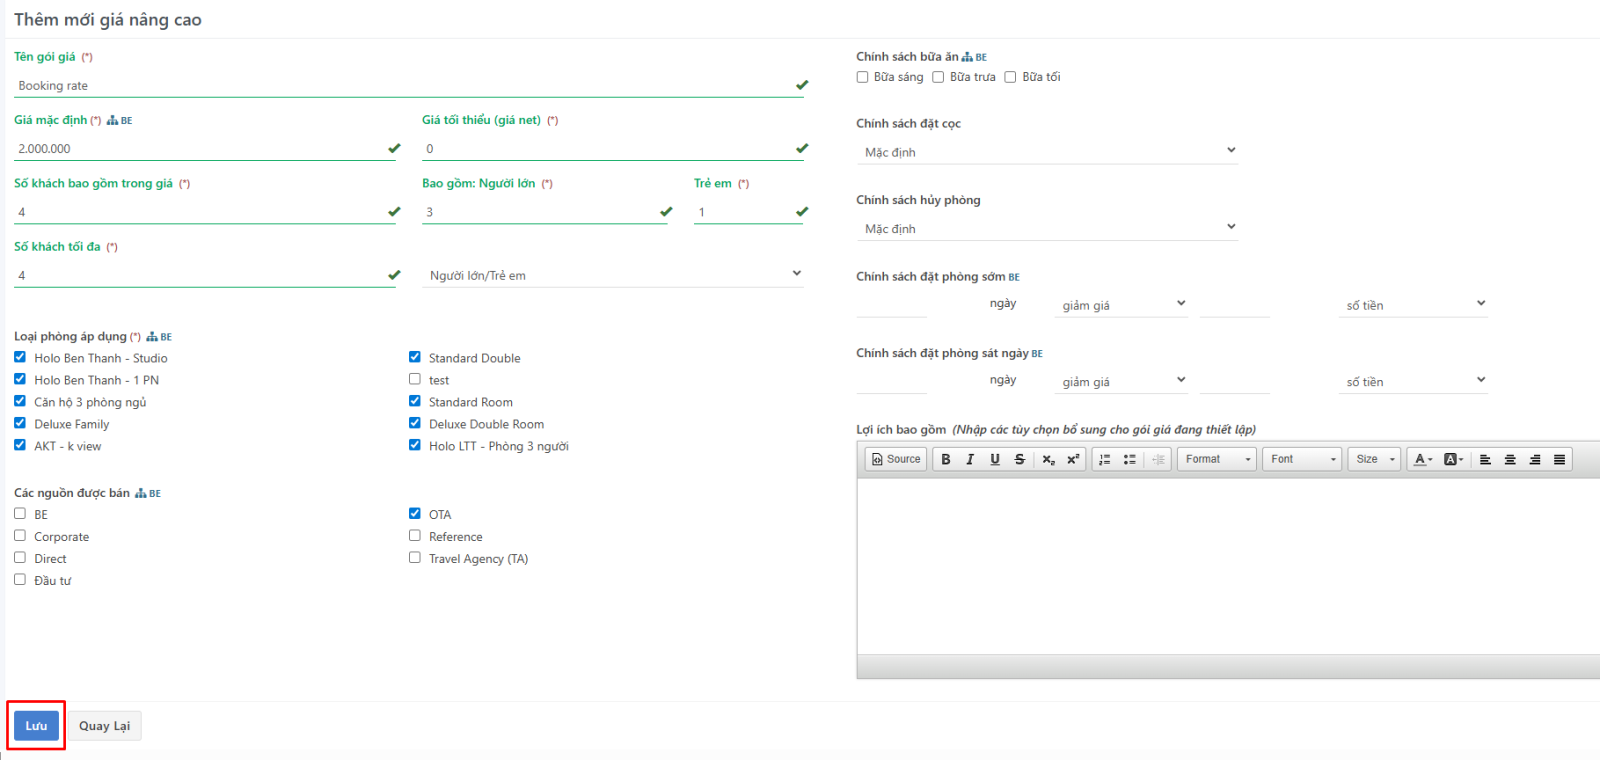1600x760 pixels.
Task: Apply italic formatting in the editor
Action: (x=970, y=459)
